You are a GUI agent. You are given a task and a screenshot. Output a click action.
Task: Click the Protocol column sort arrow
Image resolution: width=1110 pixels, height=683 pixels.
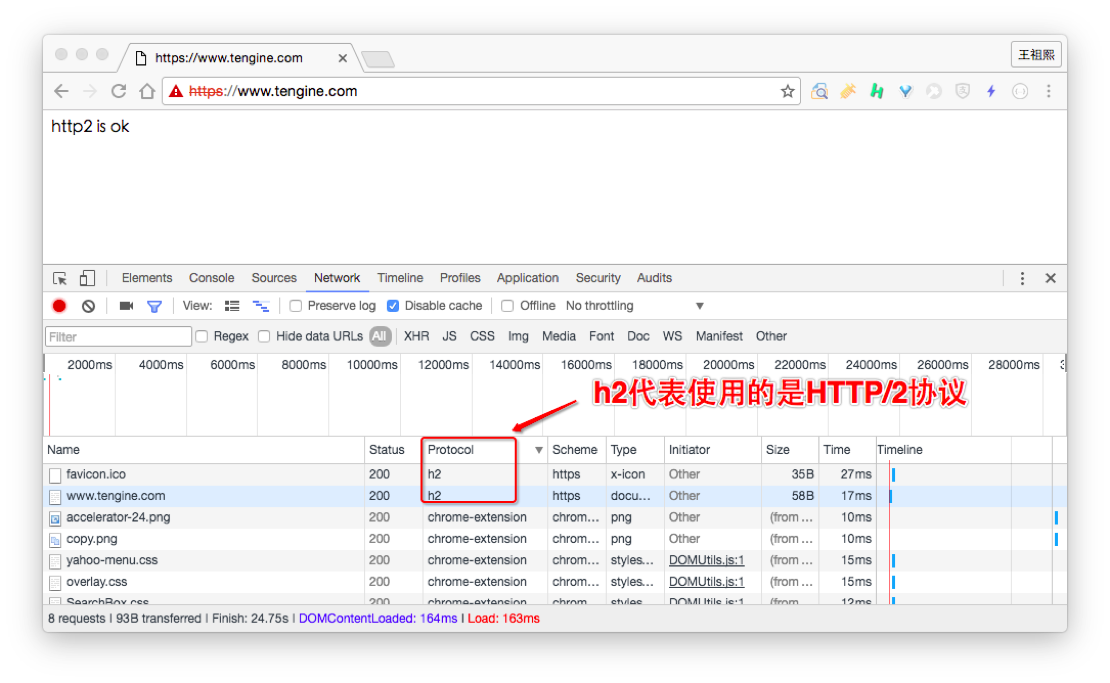click(539, 450)
